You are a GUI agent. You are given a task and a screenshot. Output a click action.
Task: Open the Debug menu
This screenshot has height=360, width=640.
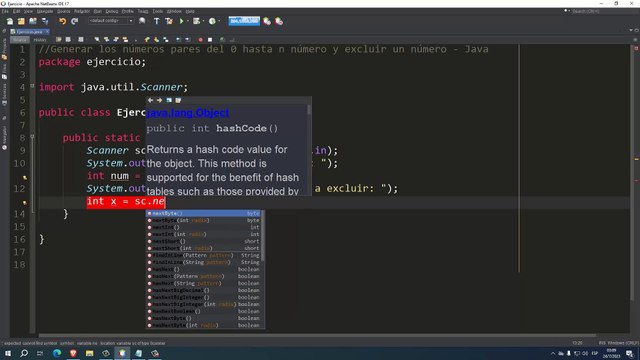point(111,11)
